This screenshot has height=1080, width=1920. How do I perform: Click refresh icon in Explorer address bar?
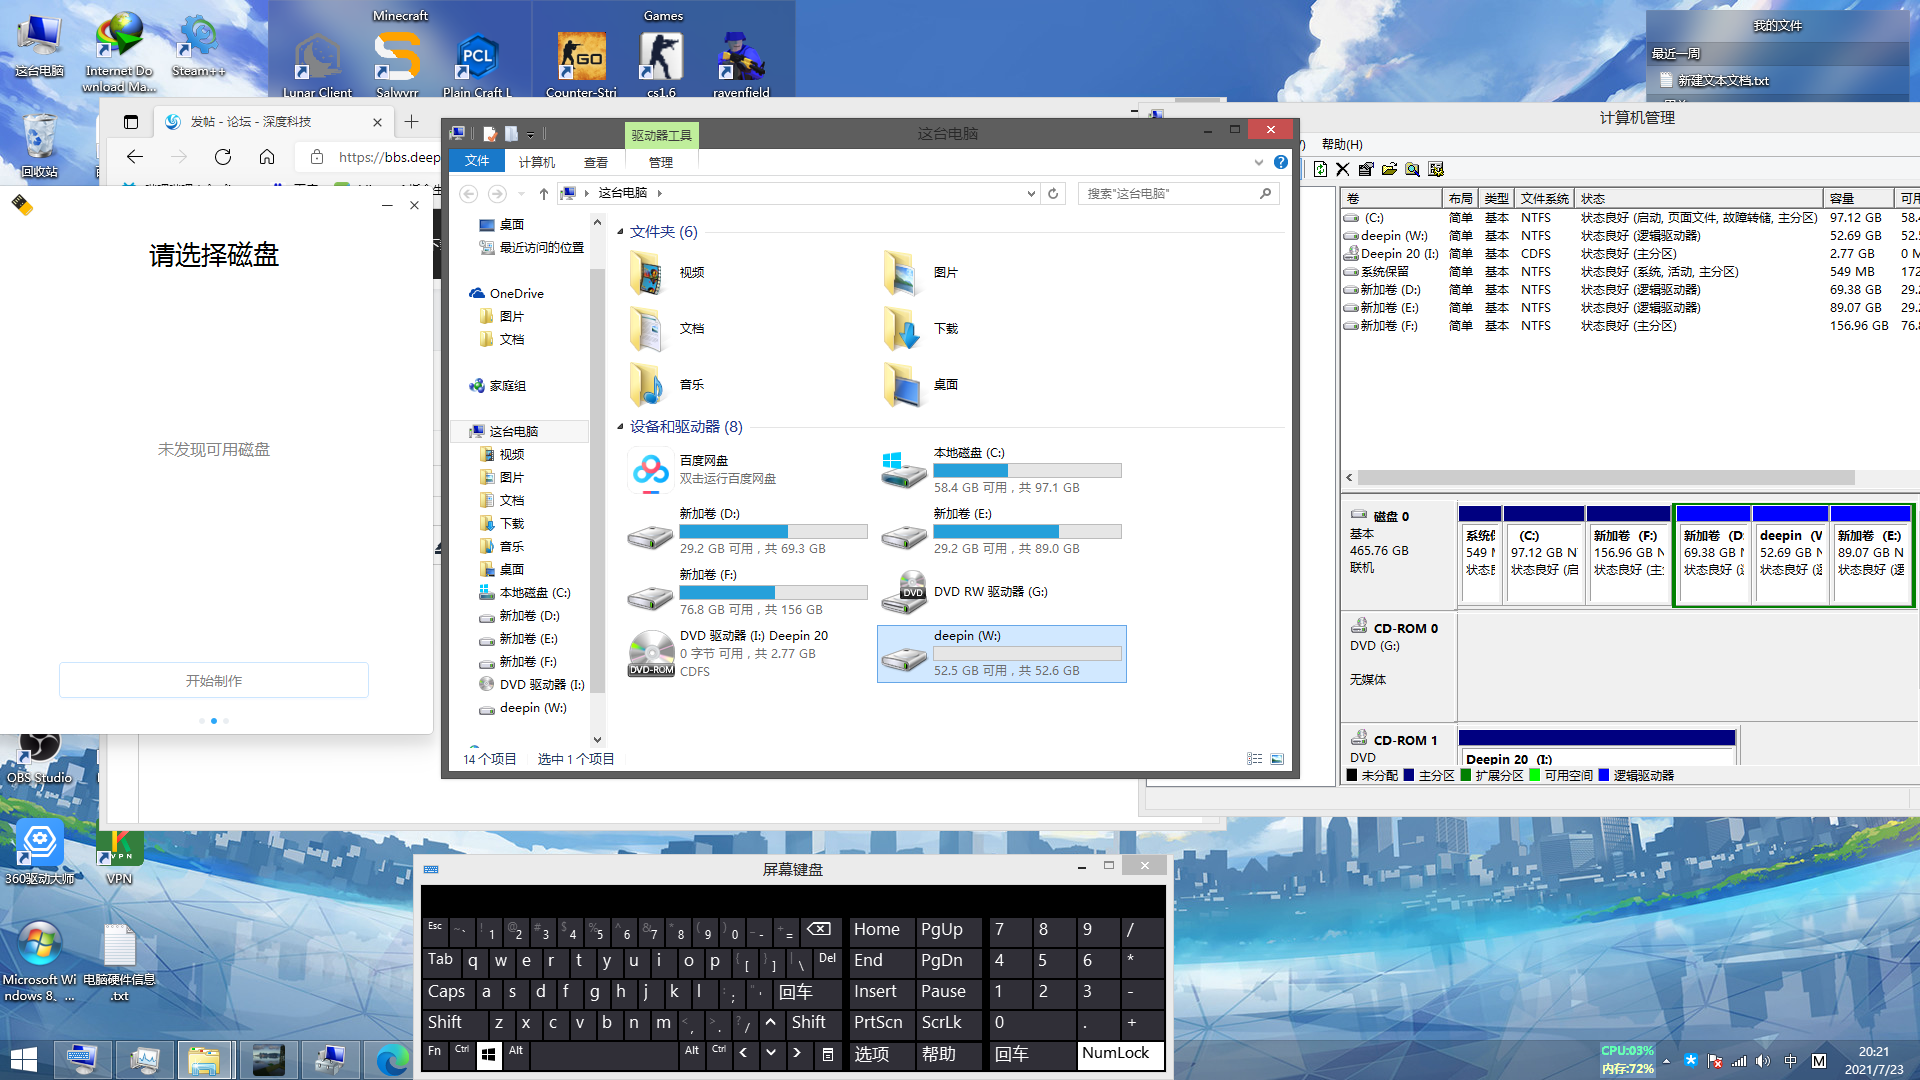click(1053, 194)
